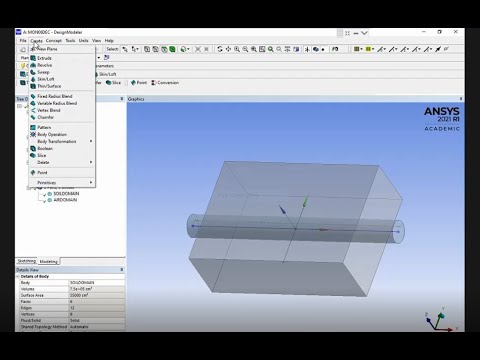Click the green Magnifier Window icon
This screenshot has height=360, width=480.
(271, 49)
